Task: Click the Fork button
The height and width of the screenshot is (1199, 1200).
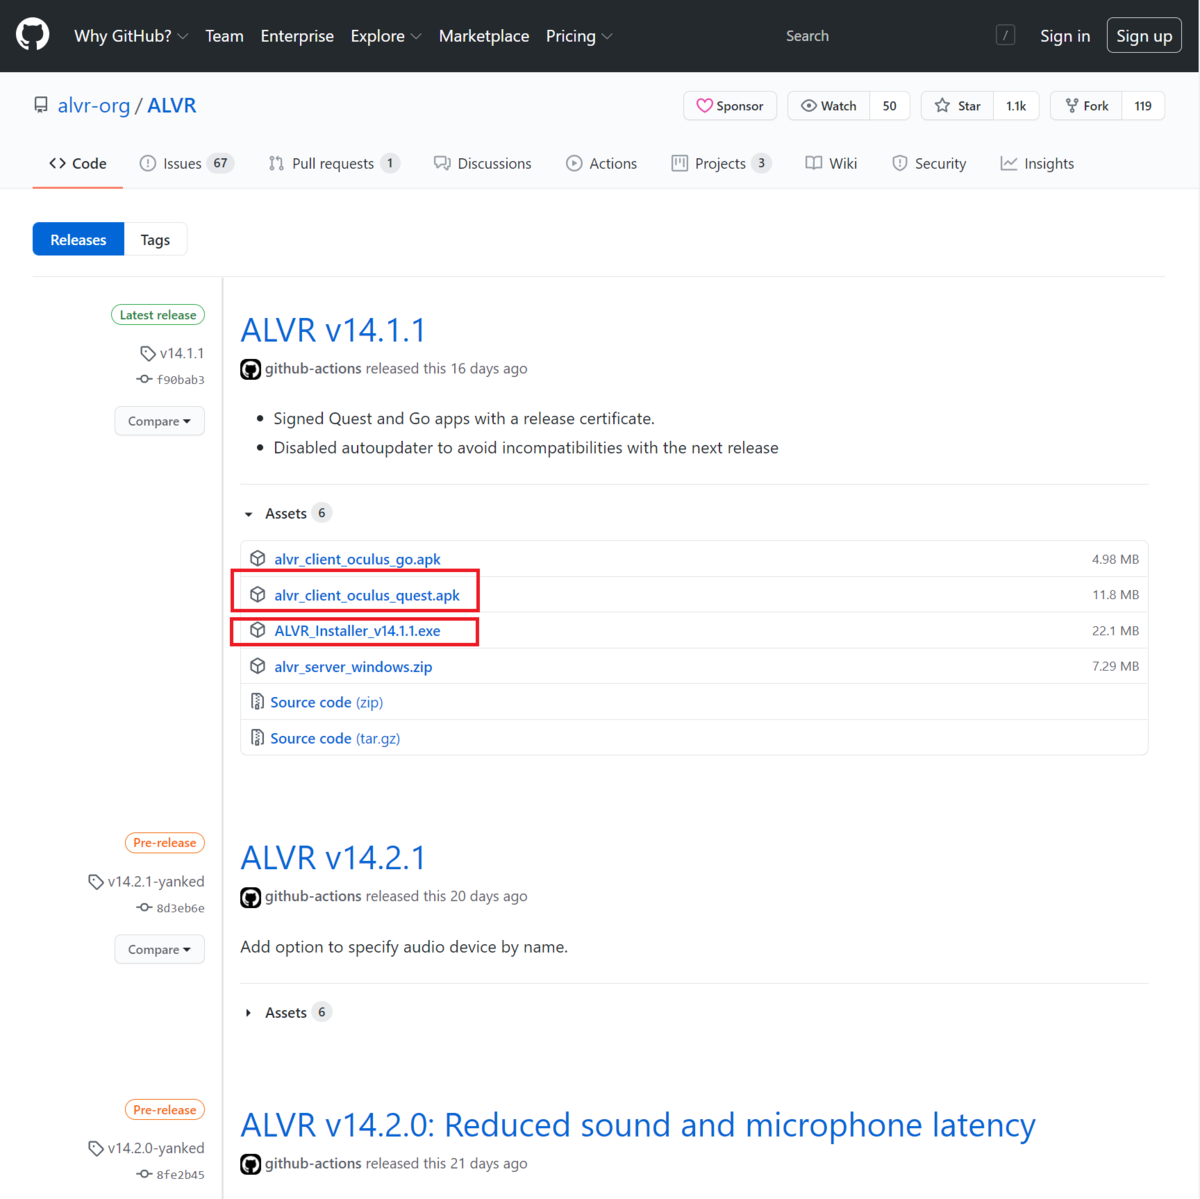Action: tap(1087, 106)
